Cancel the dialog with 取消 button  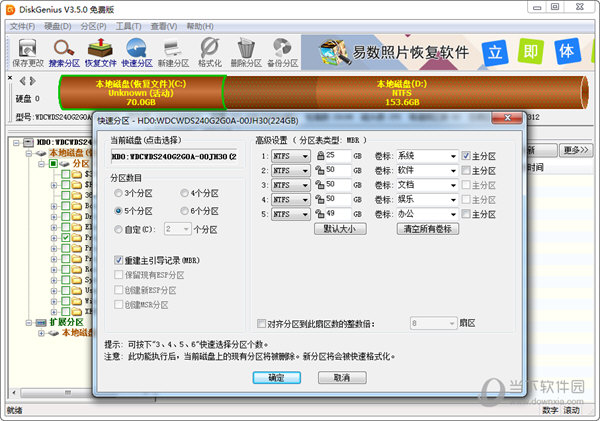tap(342, 378)
